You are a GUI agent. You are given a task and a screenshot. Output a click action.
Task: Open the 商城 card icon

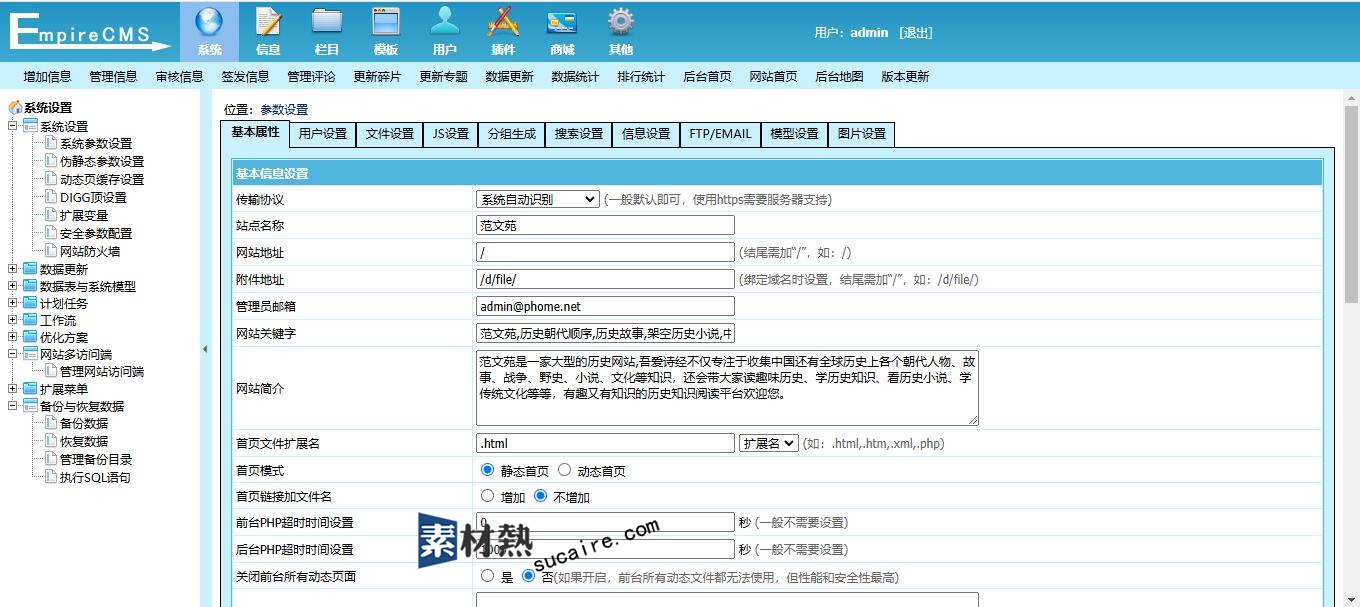tap(562, 22)
